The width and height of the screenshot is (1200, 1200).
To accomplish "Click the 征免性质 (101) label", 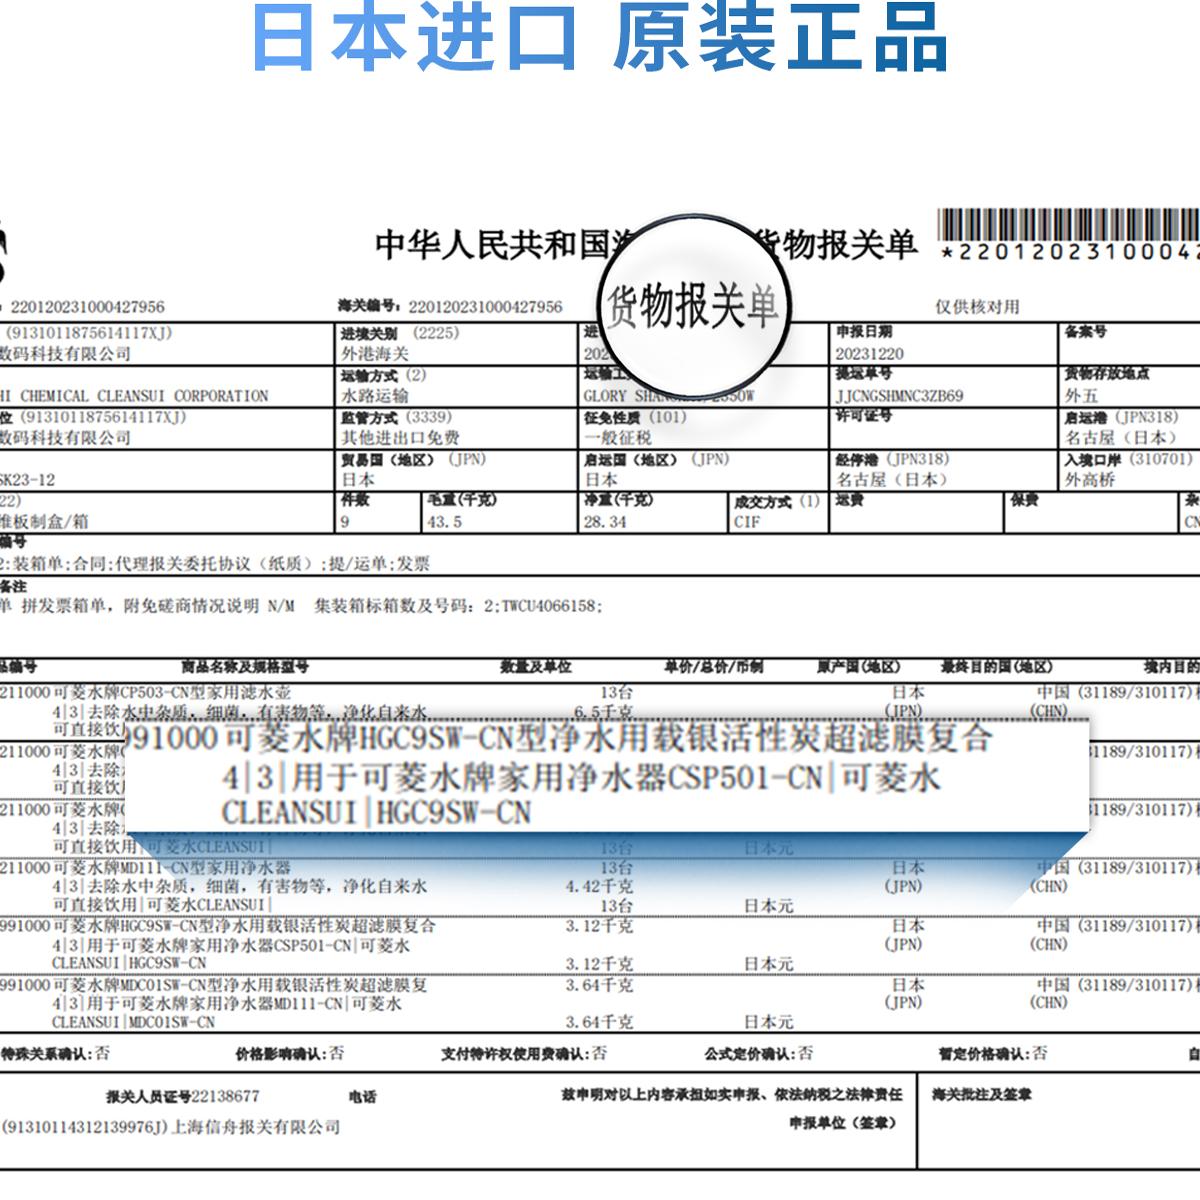I will point(635,417).
